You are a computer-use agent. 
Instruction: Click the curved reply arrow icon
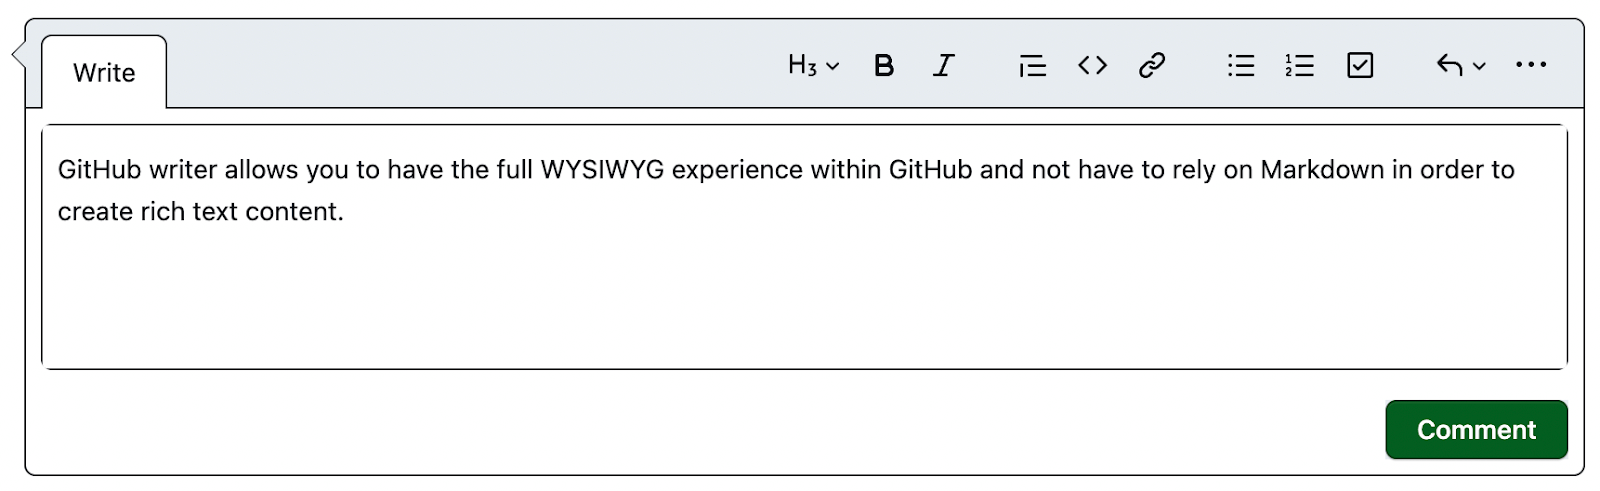pos(1450,66)
